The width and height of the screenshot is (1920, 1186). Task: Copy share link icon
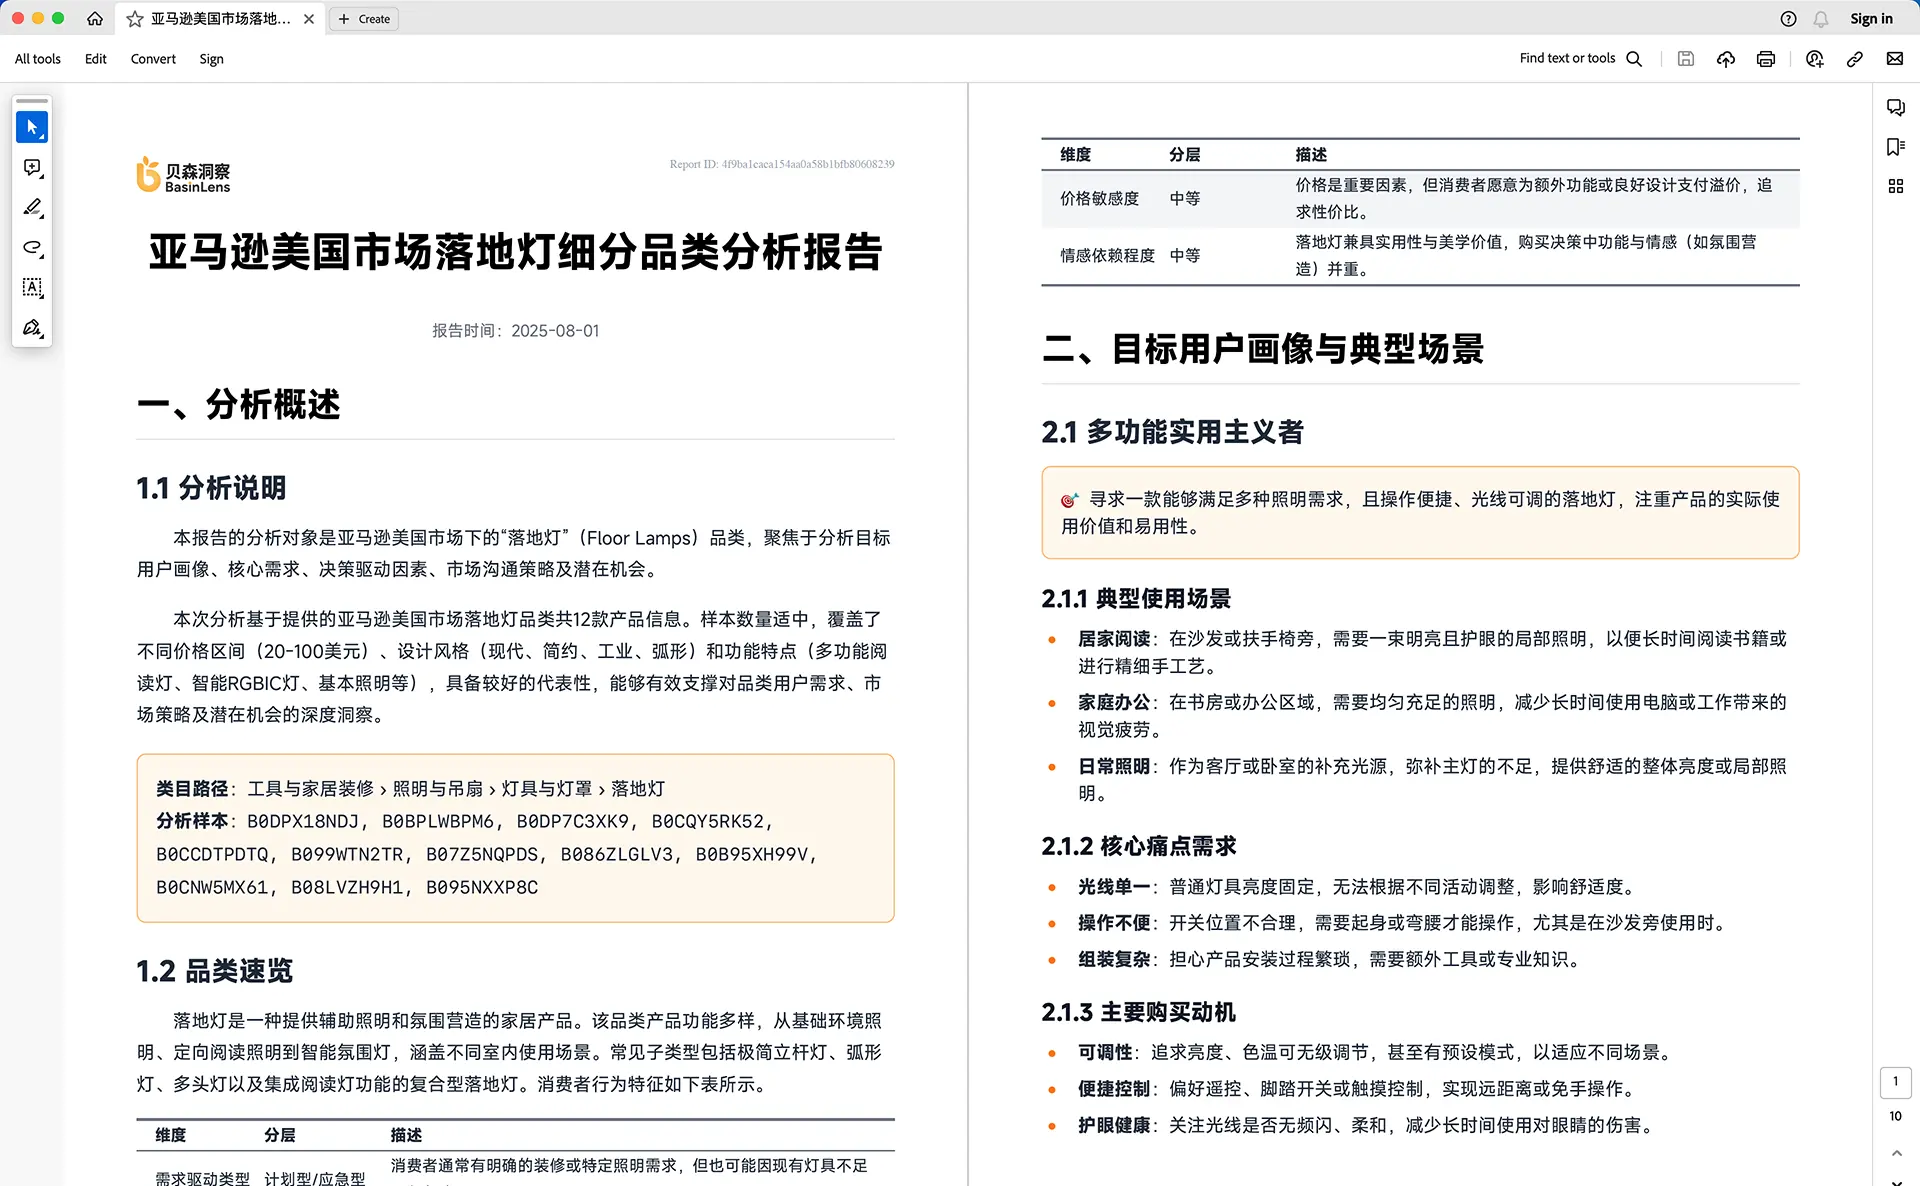point(1855,59)
